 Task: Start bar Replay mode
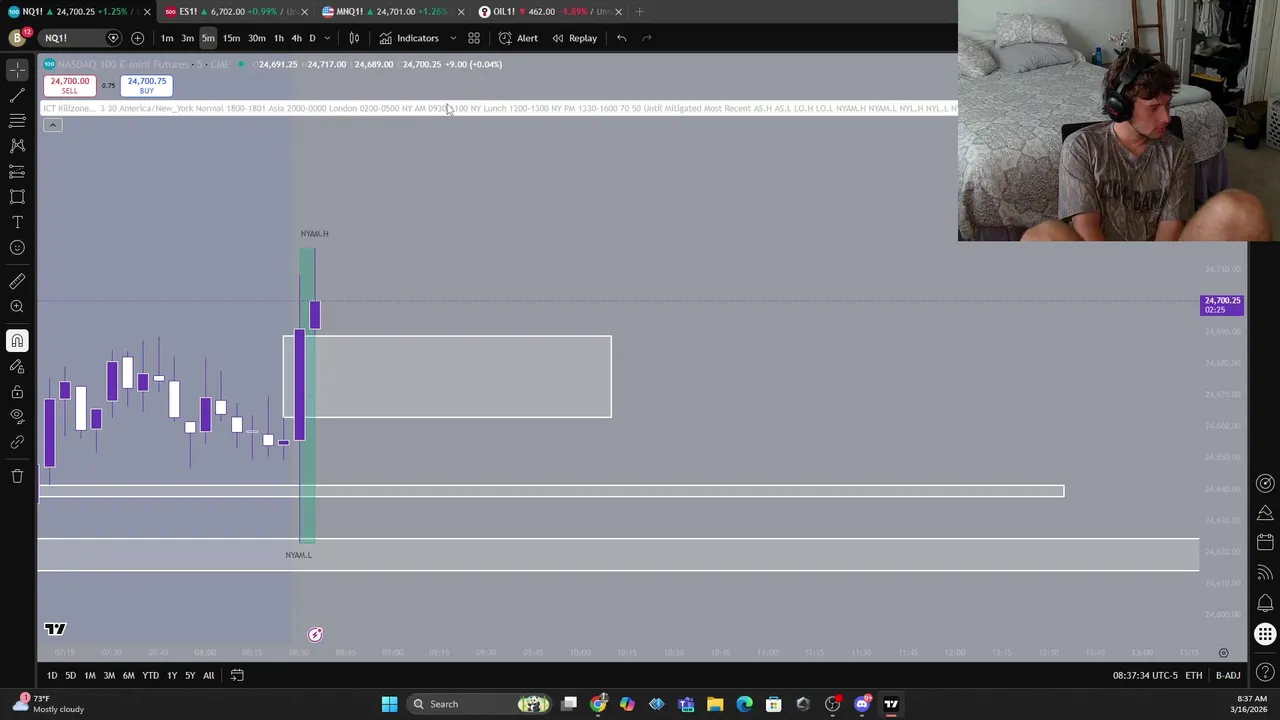pos(574,38)
